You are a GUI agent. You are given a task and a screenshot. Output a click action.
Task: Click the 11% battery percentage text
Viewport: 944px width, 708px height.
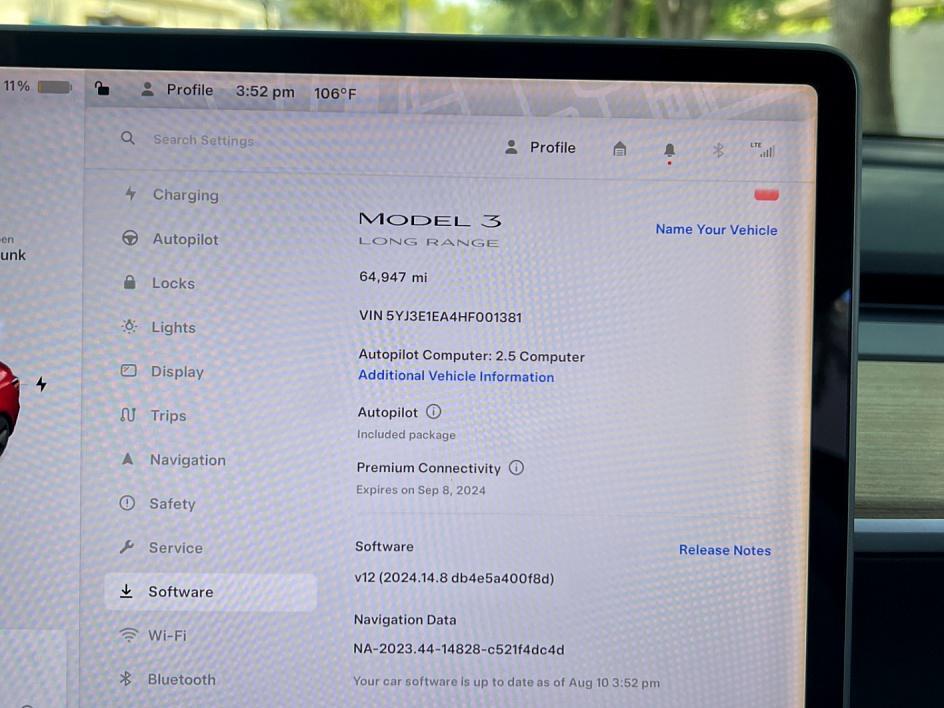tap(17, 86)
